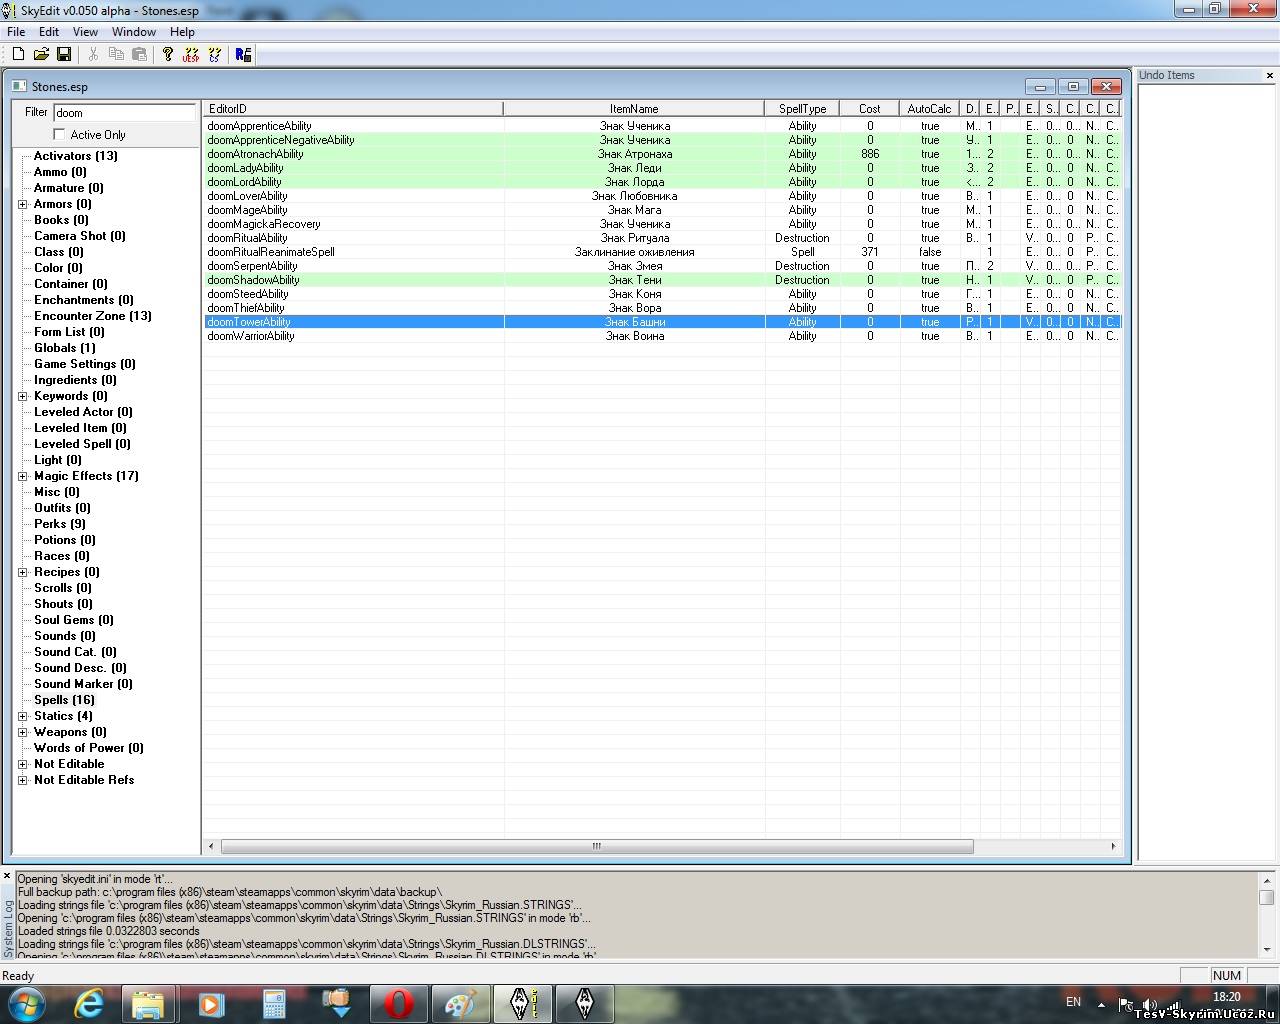The height and width of the screenshot is (1024, 1280).
Task: Sort by Cost column header
Action: click(870, 109)
